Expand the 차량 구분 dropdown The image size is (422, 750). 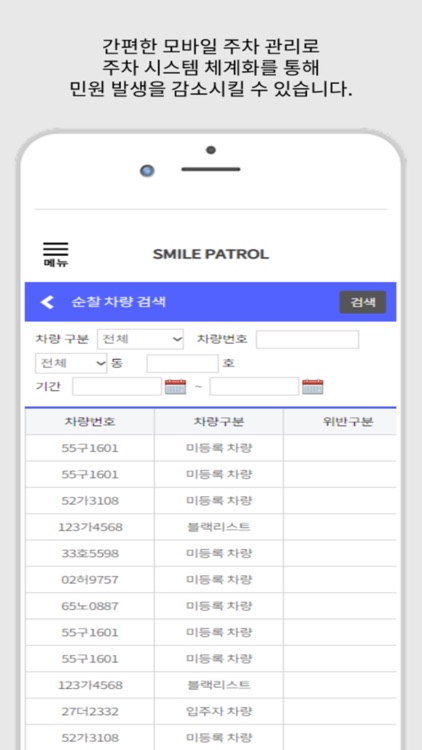[x=140, y=339]
